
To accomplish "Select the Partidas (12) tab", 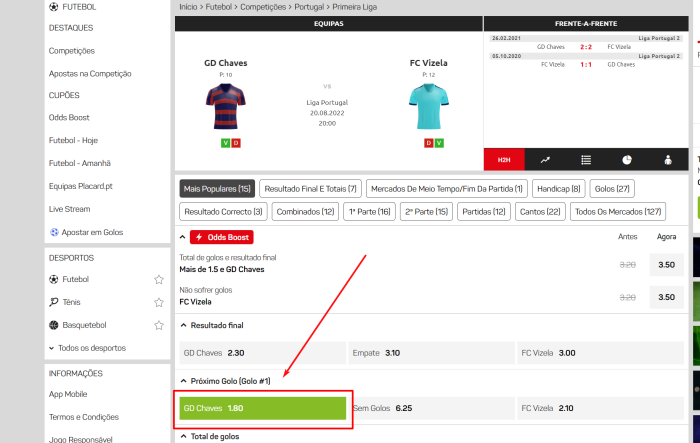I will (484, 212).
